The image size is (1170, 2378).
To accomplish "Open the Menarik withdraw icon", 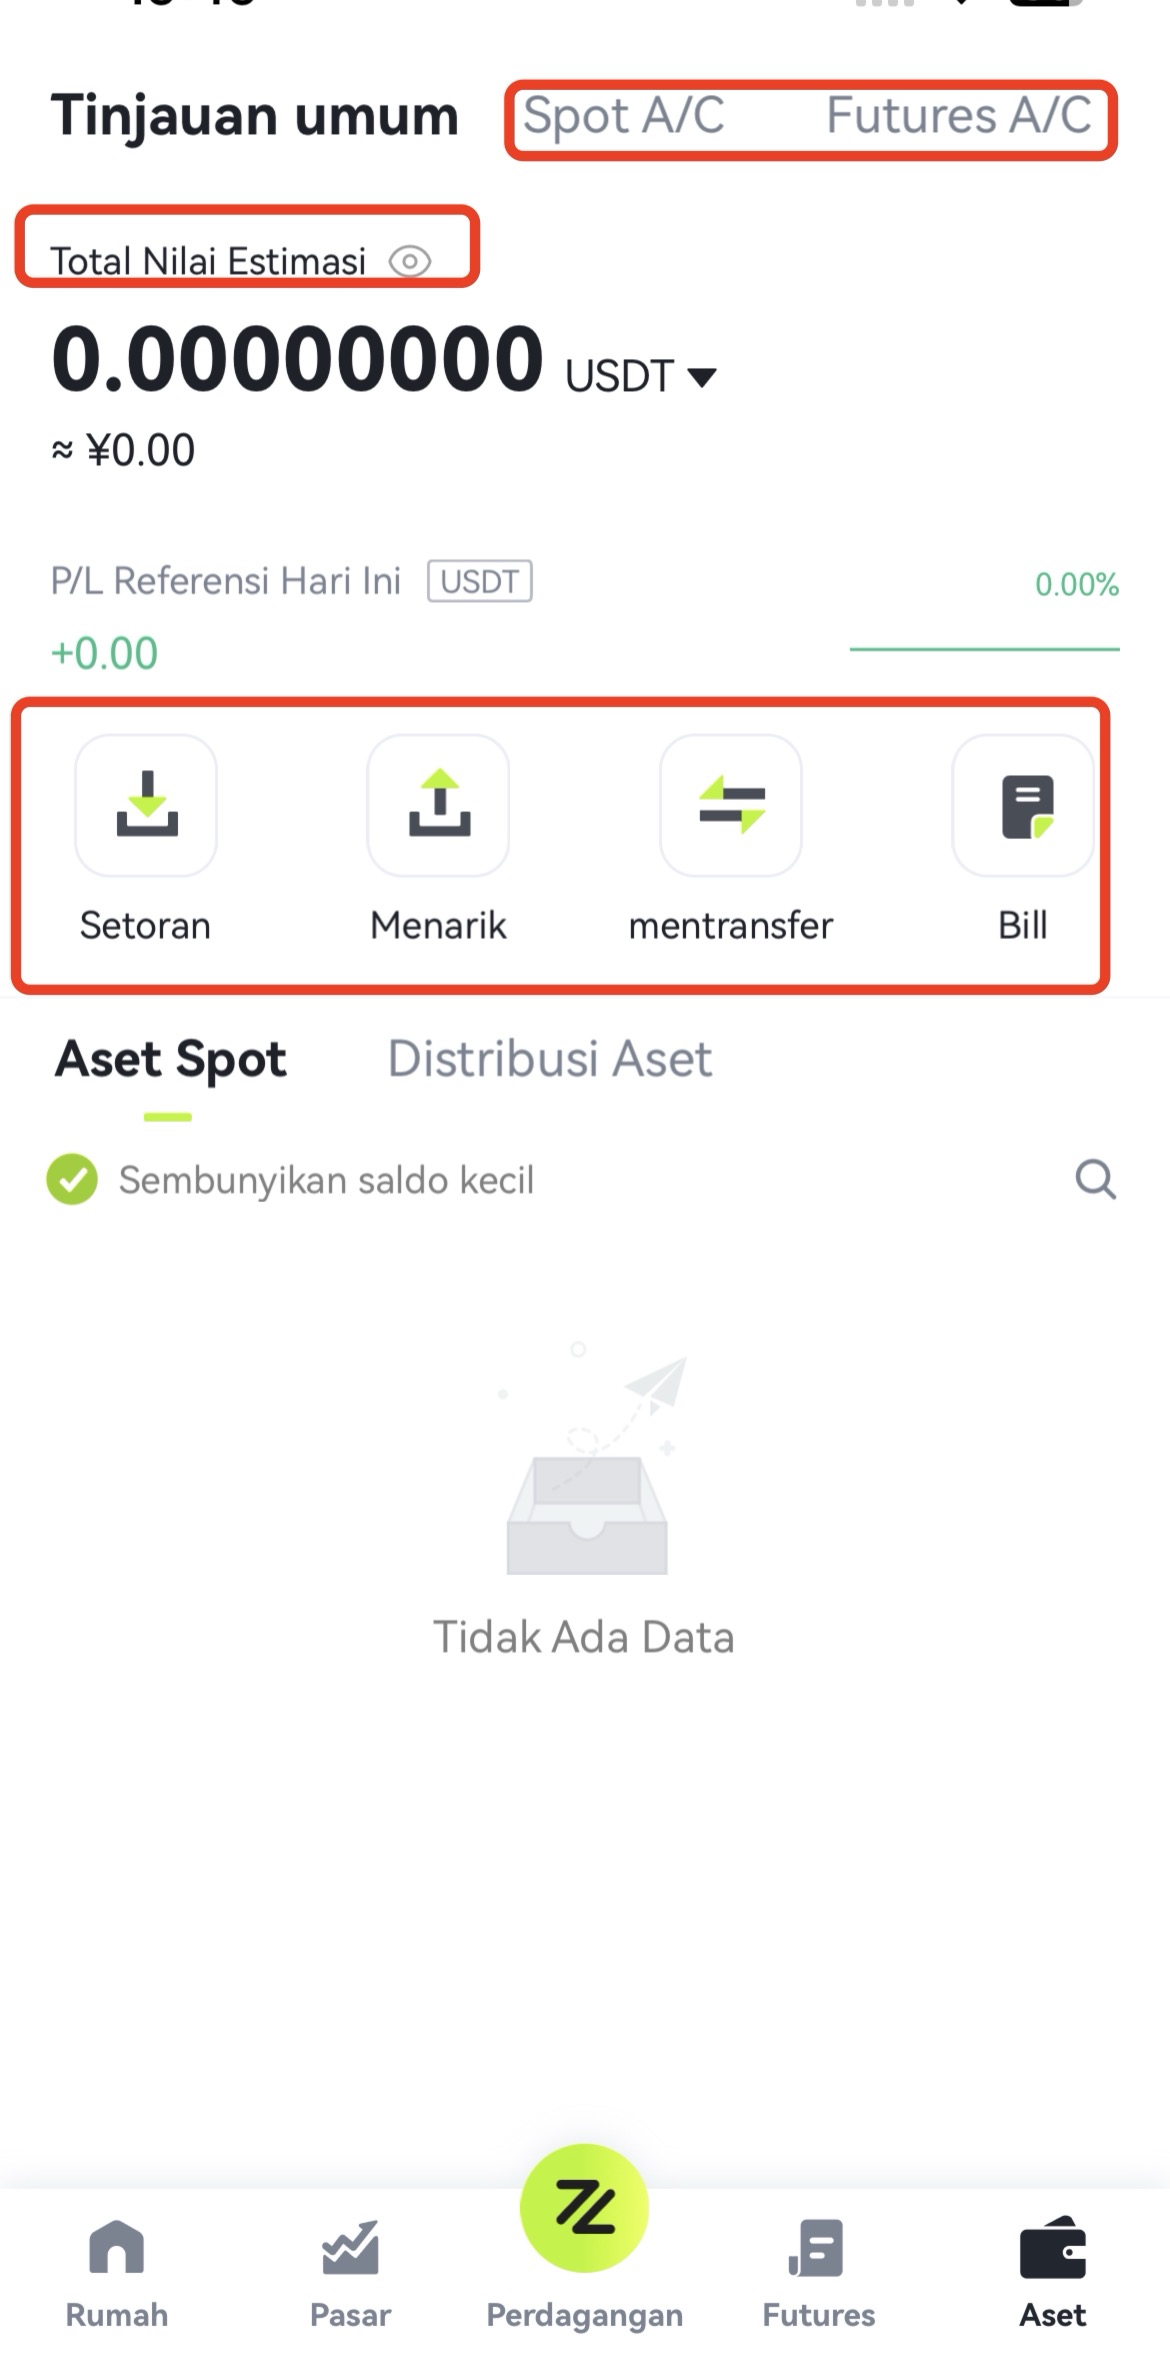I will (x=438, y=806).
